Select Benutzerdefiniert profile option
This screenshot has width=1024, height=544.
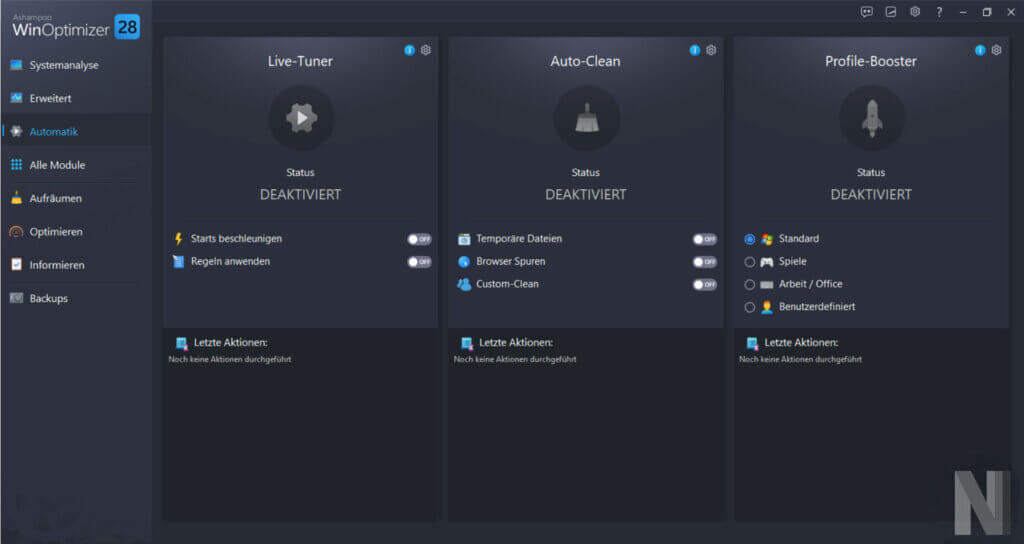(750, 307)
